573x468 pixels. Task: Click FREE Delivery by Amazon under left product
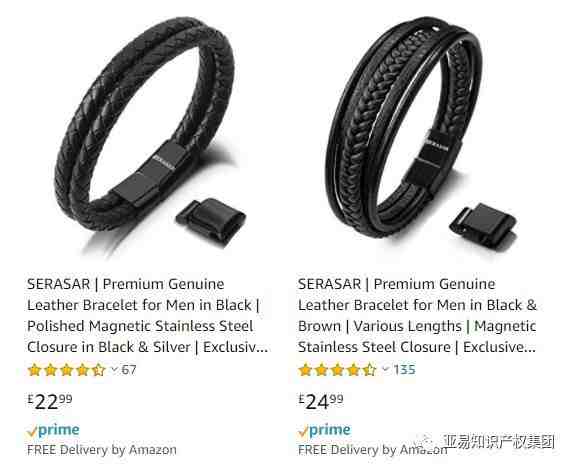point(102,450)
